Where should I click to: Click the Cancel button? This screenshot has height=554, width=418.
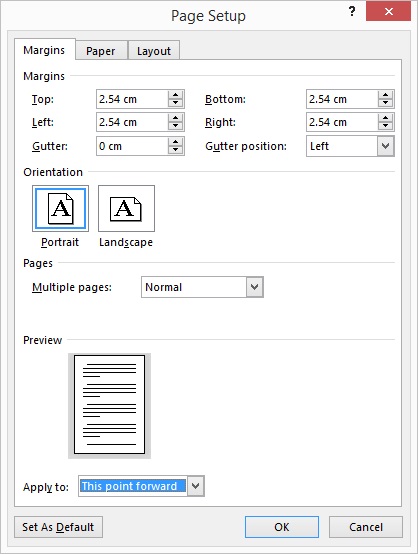coord(366,527)
